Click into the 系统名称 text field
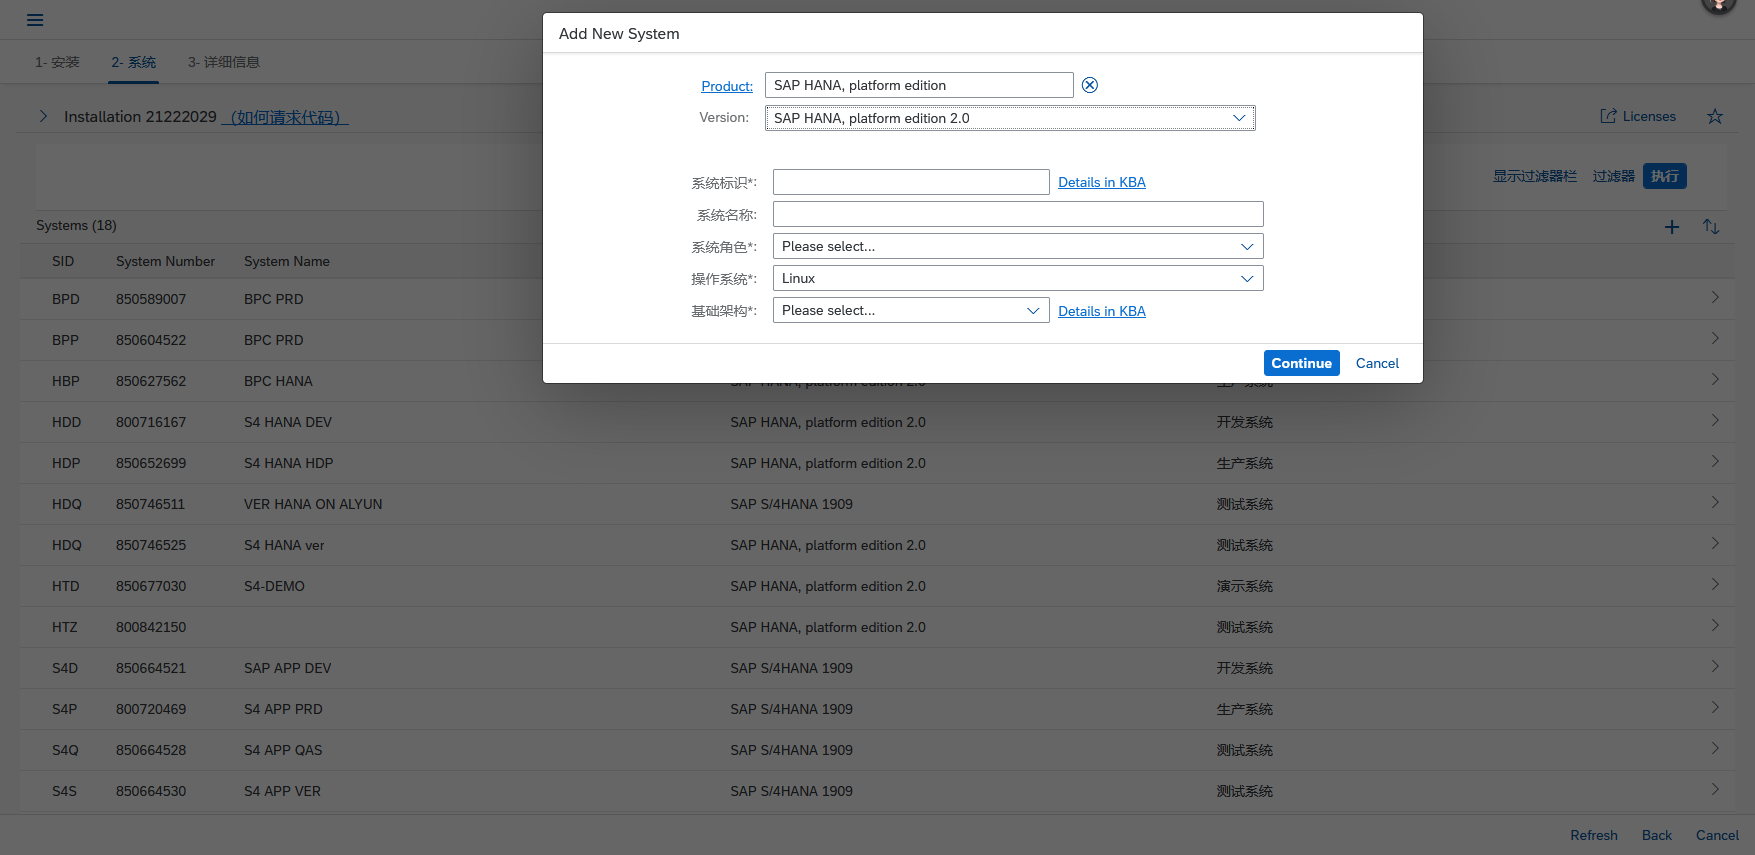The width and height of the screenshot is (1755, 855). coord(1017,214)
